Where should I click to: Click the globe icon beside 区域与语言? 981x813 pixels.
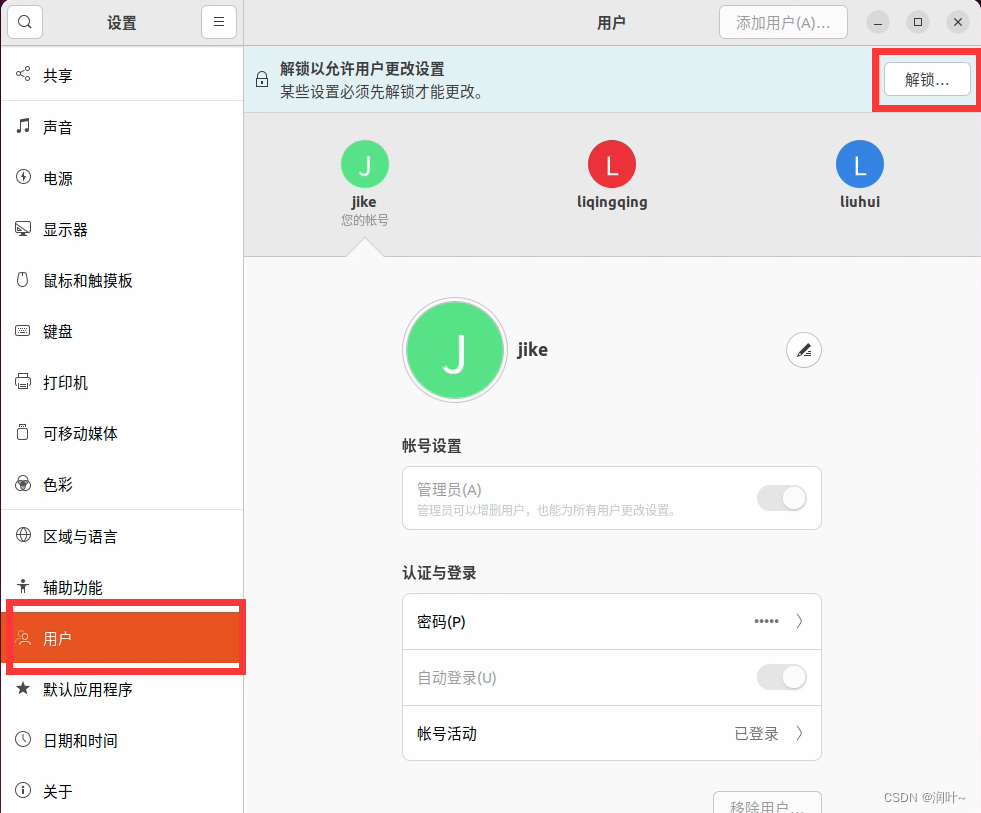[23, 535]
